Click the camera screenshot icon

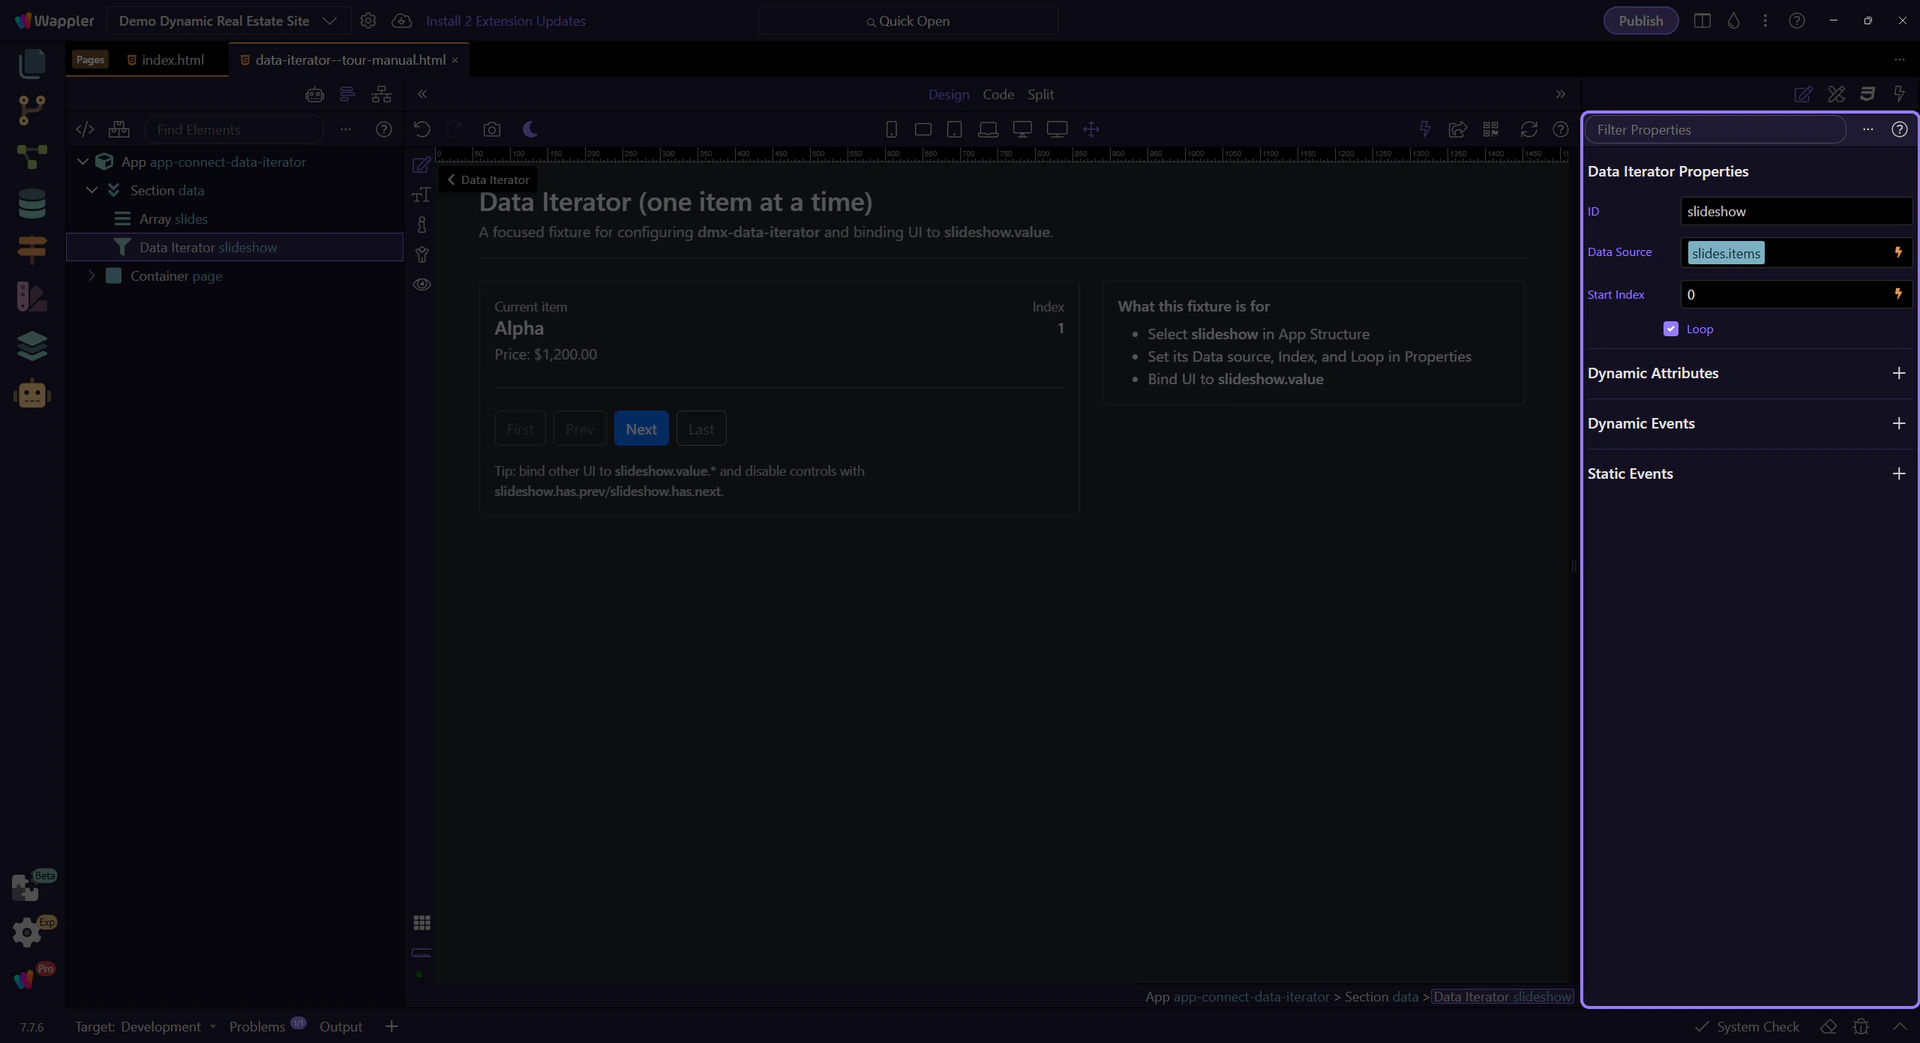491,130
